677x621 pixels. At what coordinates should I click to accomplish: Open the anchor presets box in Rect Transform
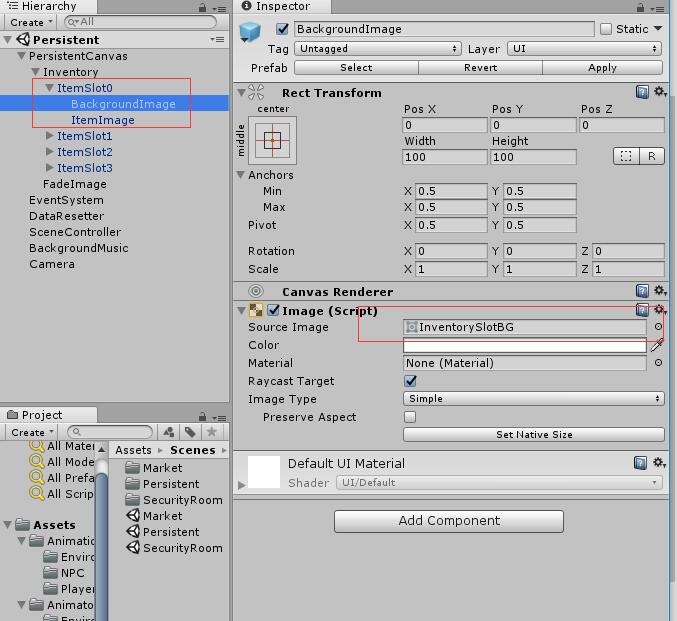272,140
